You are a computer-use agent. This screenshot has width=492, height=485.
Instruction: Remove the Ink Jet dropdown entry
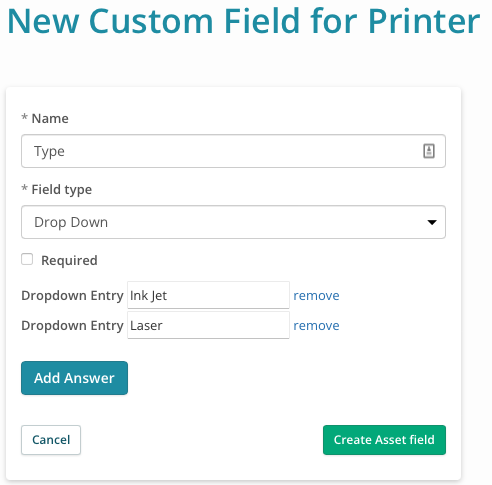316,295
